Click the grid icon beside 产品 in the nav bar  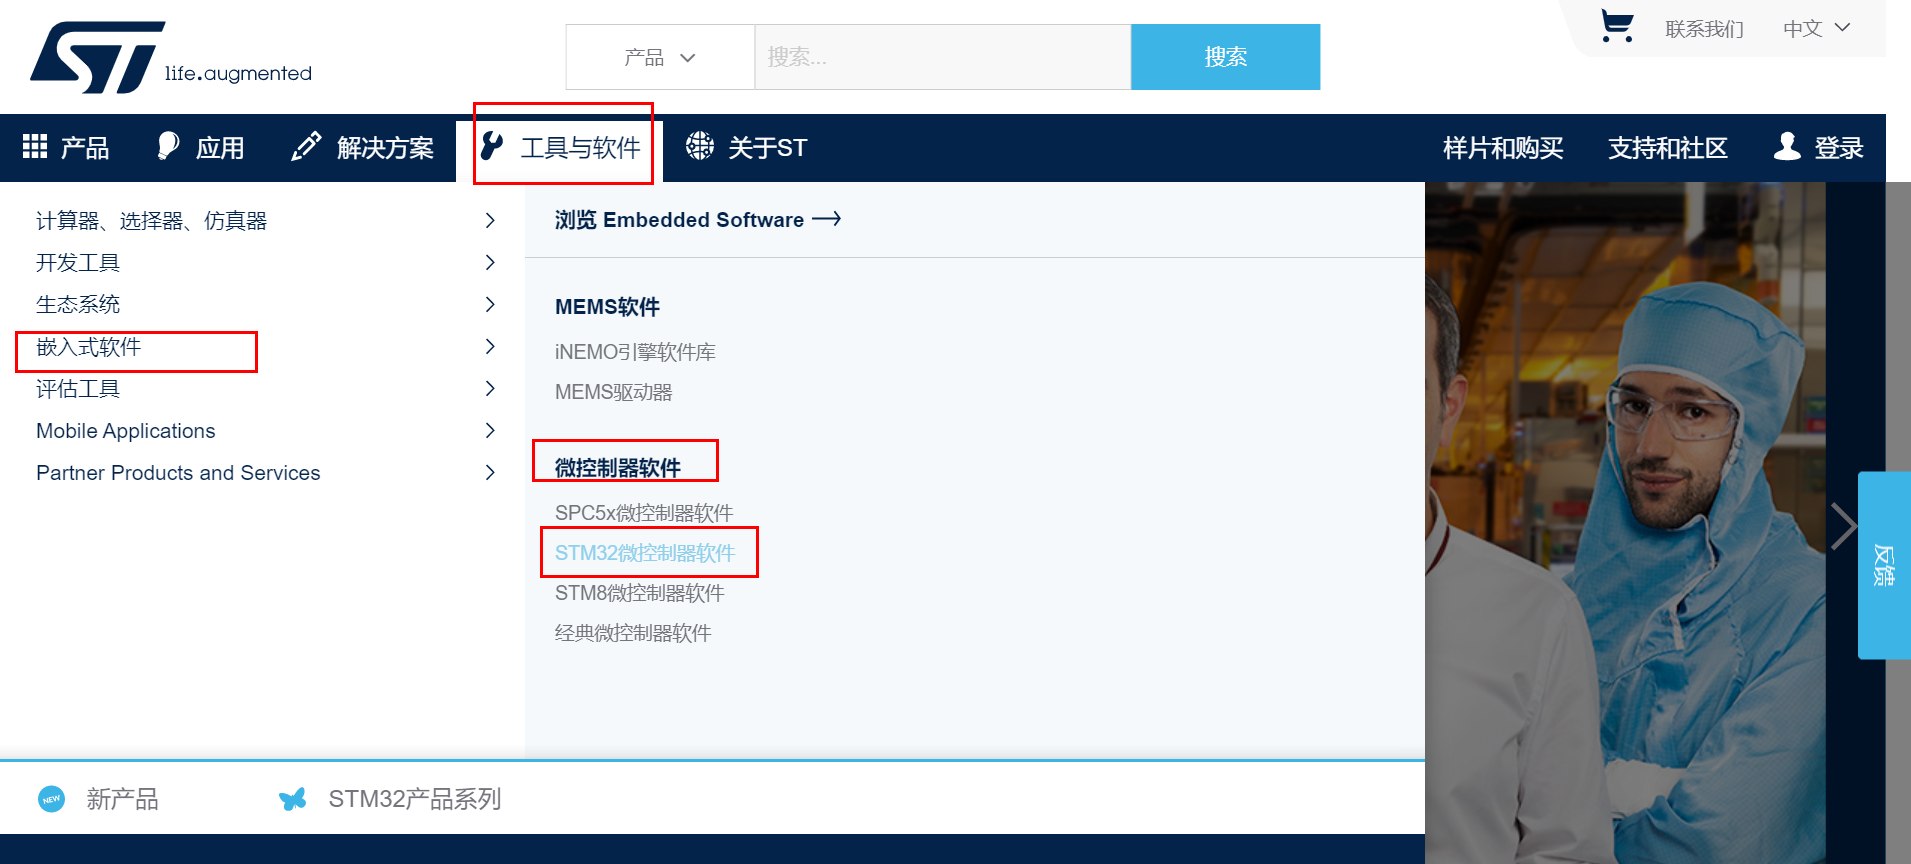point(35,146)
